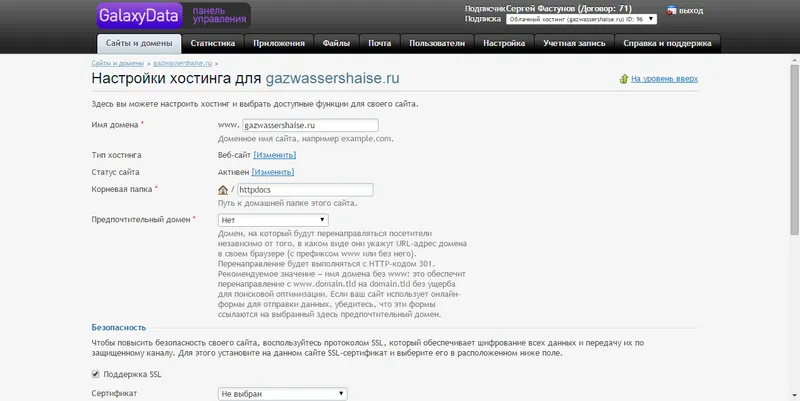
Task: Open the Предпочтительный домен dropdown
Action: pos(273,220)
